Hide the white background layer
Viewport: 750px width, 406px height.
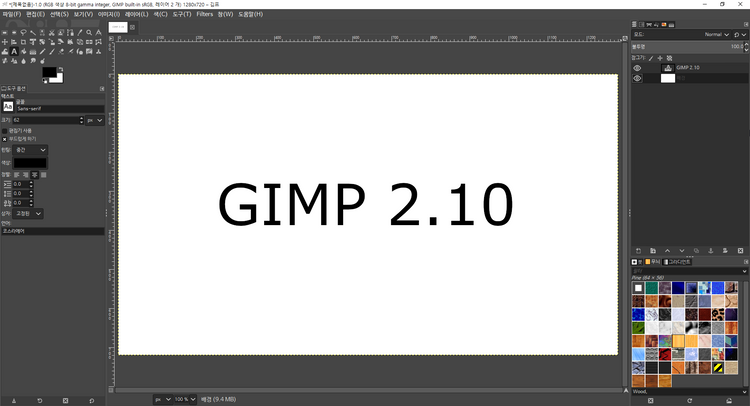(x=637, y=78)
